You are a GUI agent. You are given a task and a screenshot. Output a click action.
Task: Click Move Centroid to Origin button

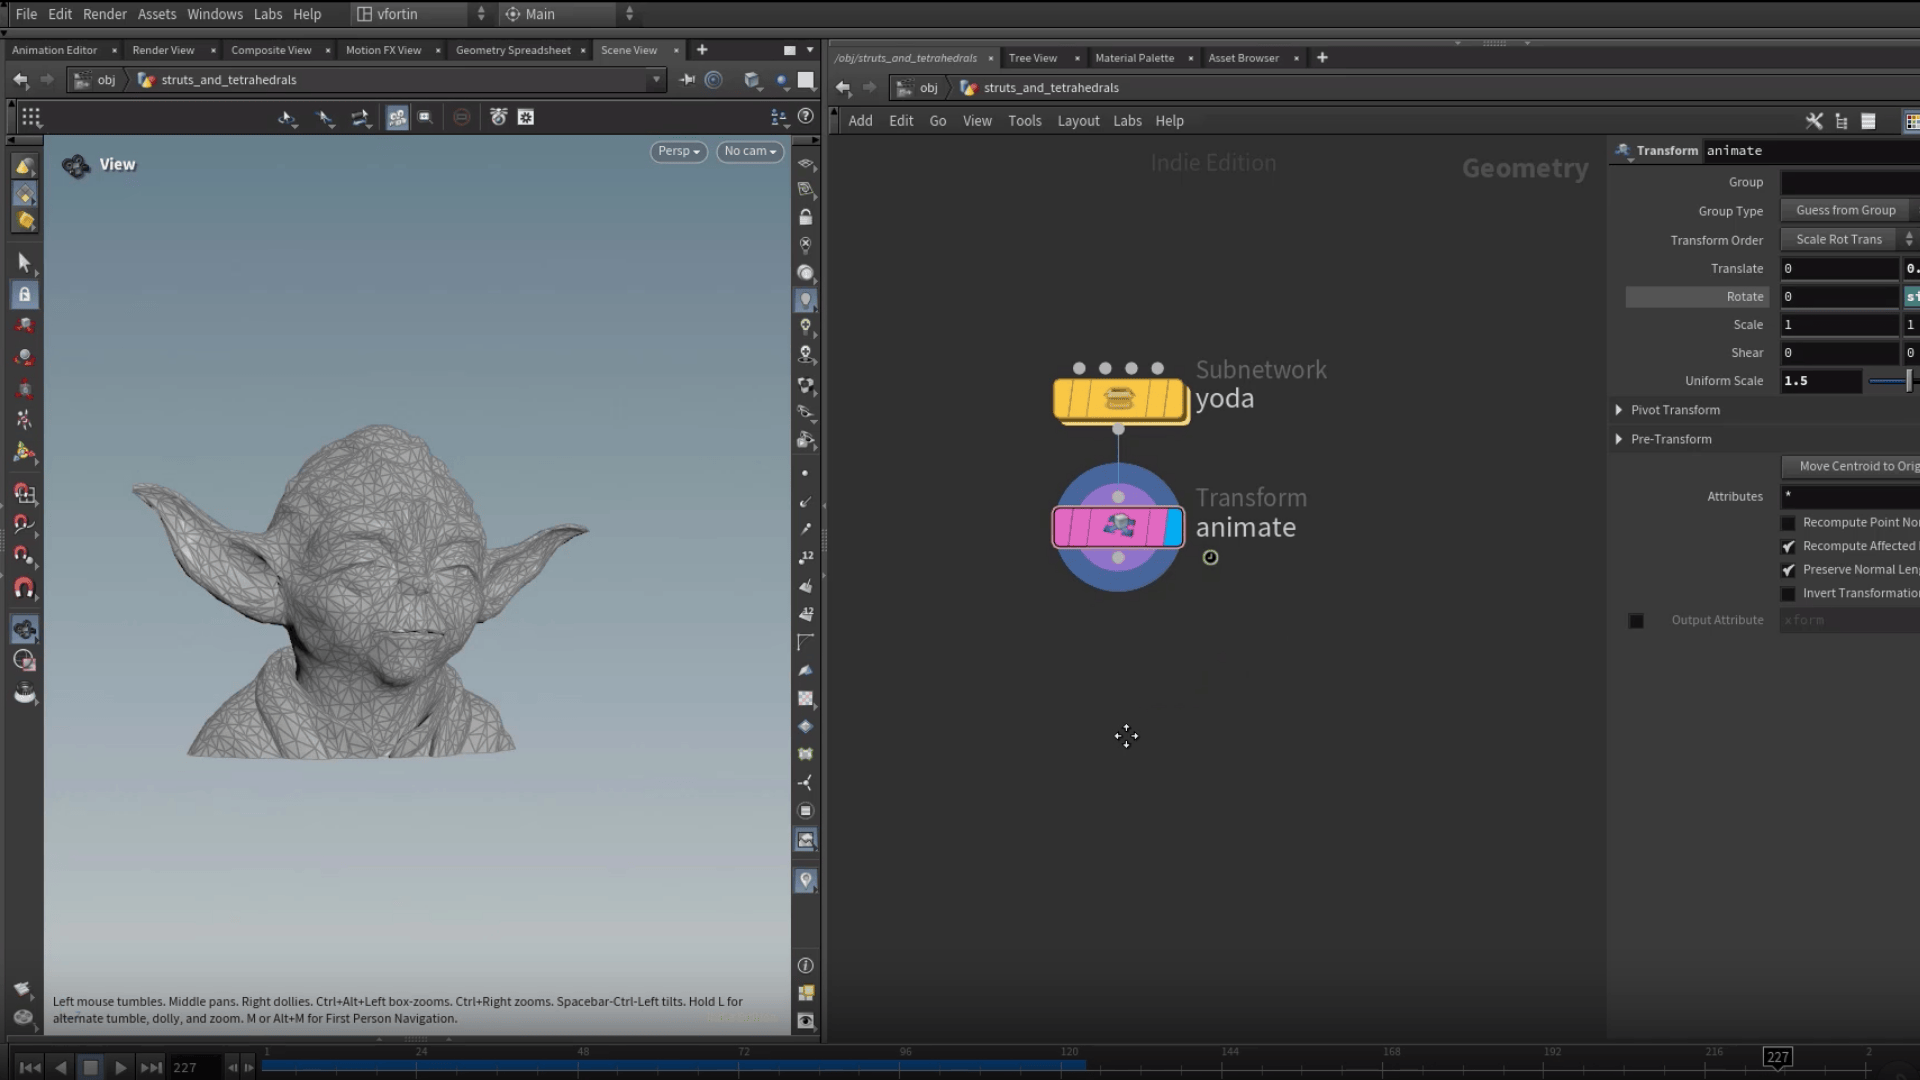click(x=1850, y=466)
